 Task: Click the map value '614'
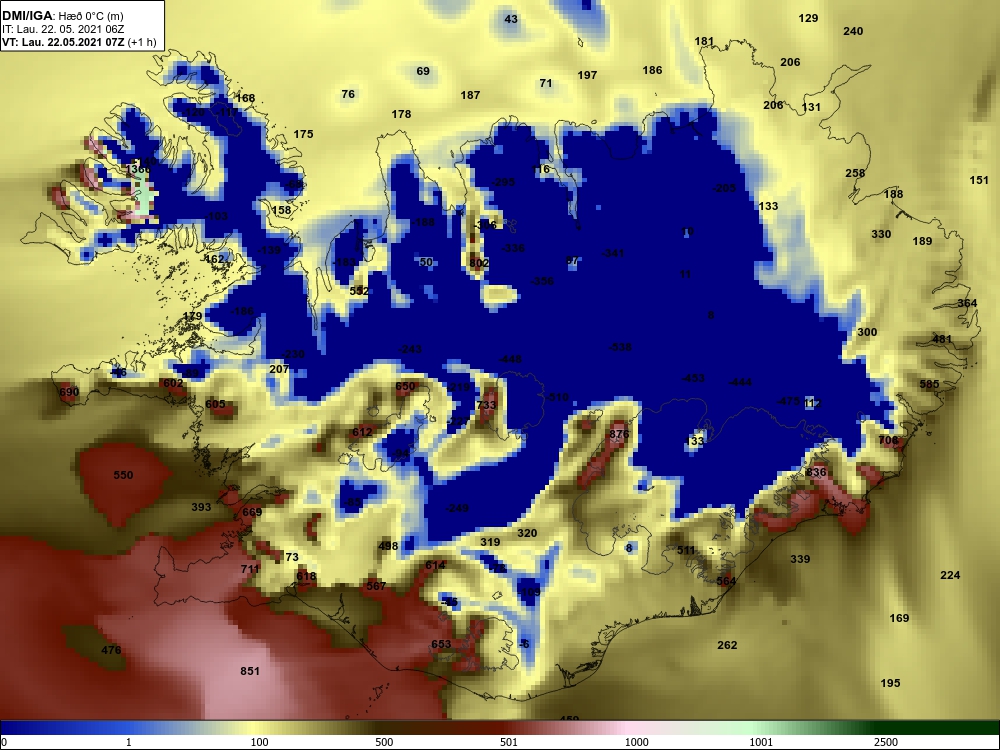[435, 564]
